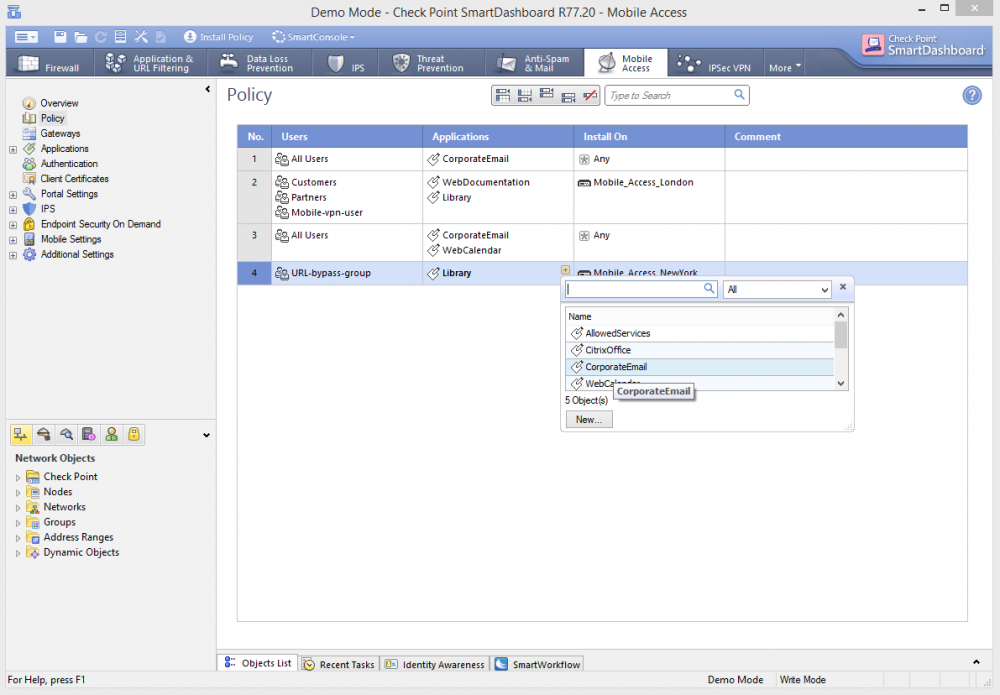This screenshot has height=695, width=1000.
Task: Close the application picker popup
Action: point(842,287)
